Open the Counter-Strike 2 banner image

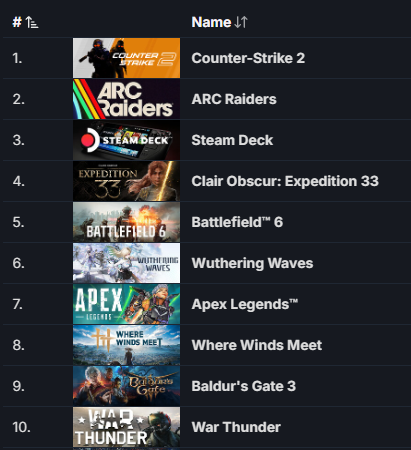click(126, 58)
